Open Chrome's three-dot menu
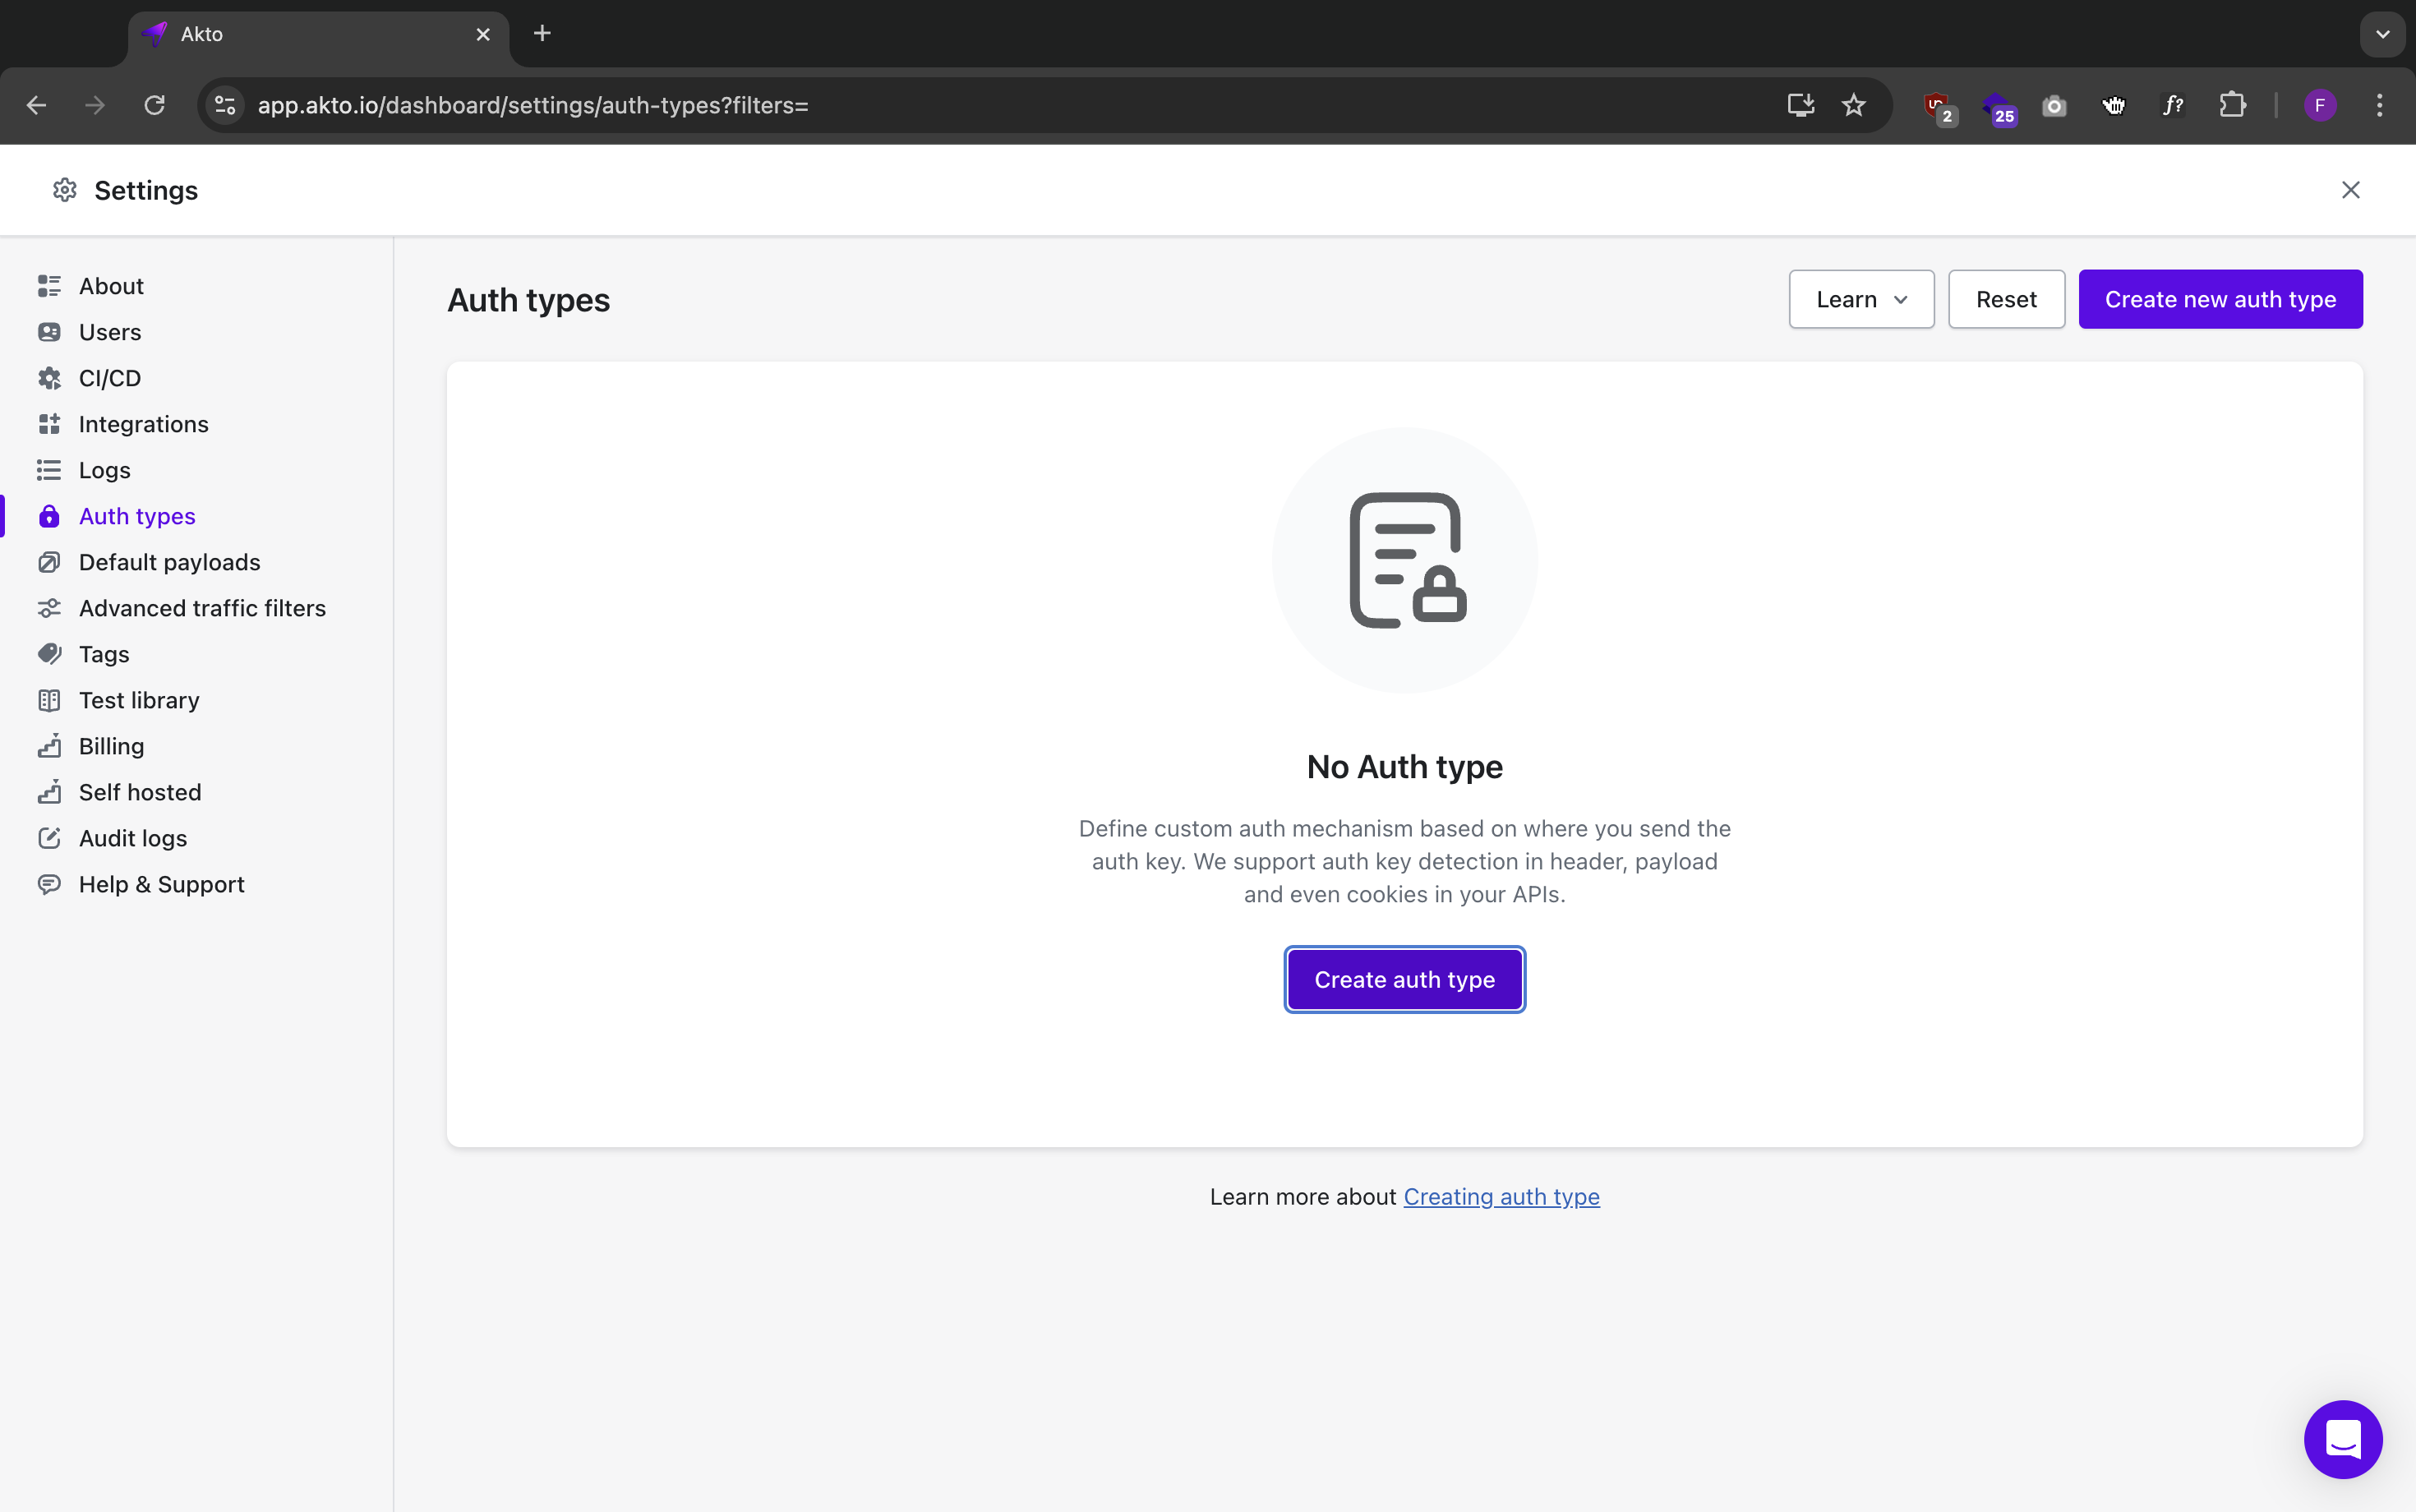This screenshot has width=2416, height=1512. pyautogui.click(x=2379, y=105)
